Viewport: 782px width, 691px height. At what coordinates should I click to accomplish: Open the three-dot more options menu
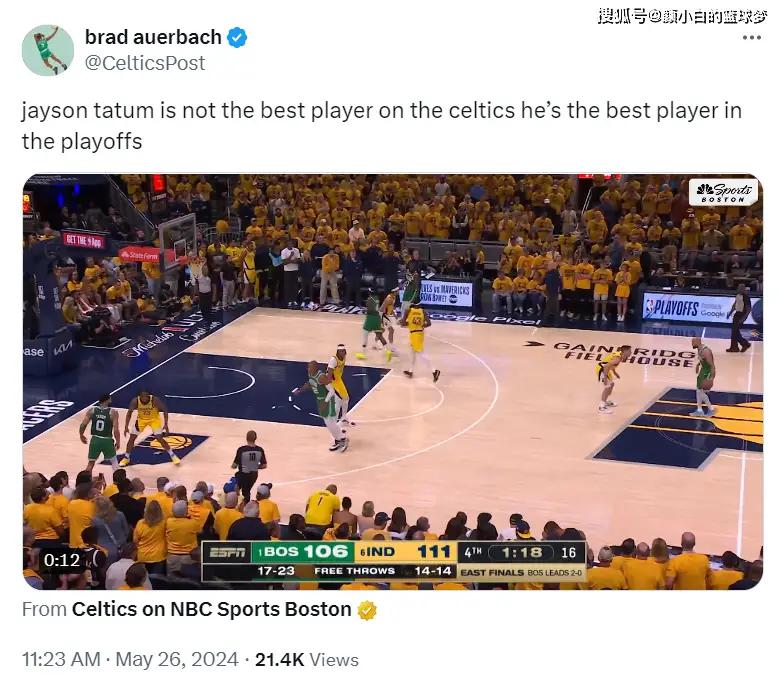[752, 37]
